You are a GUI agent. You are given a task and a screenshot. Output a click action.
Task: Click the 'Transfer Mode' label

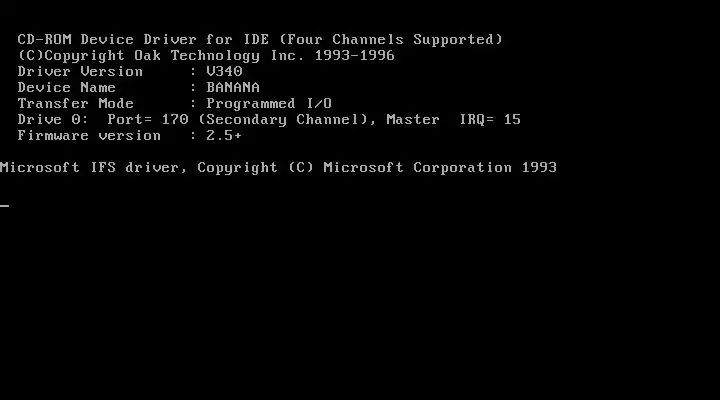click(x=75, y=103)
